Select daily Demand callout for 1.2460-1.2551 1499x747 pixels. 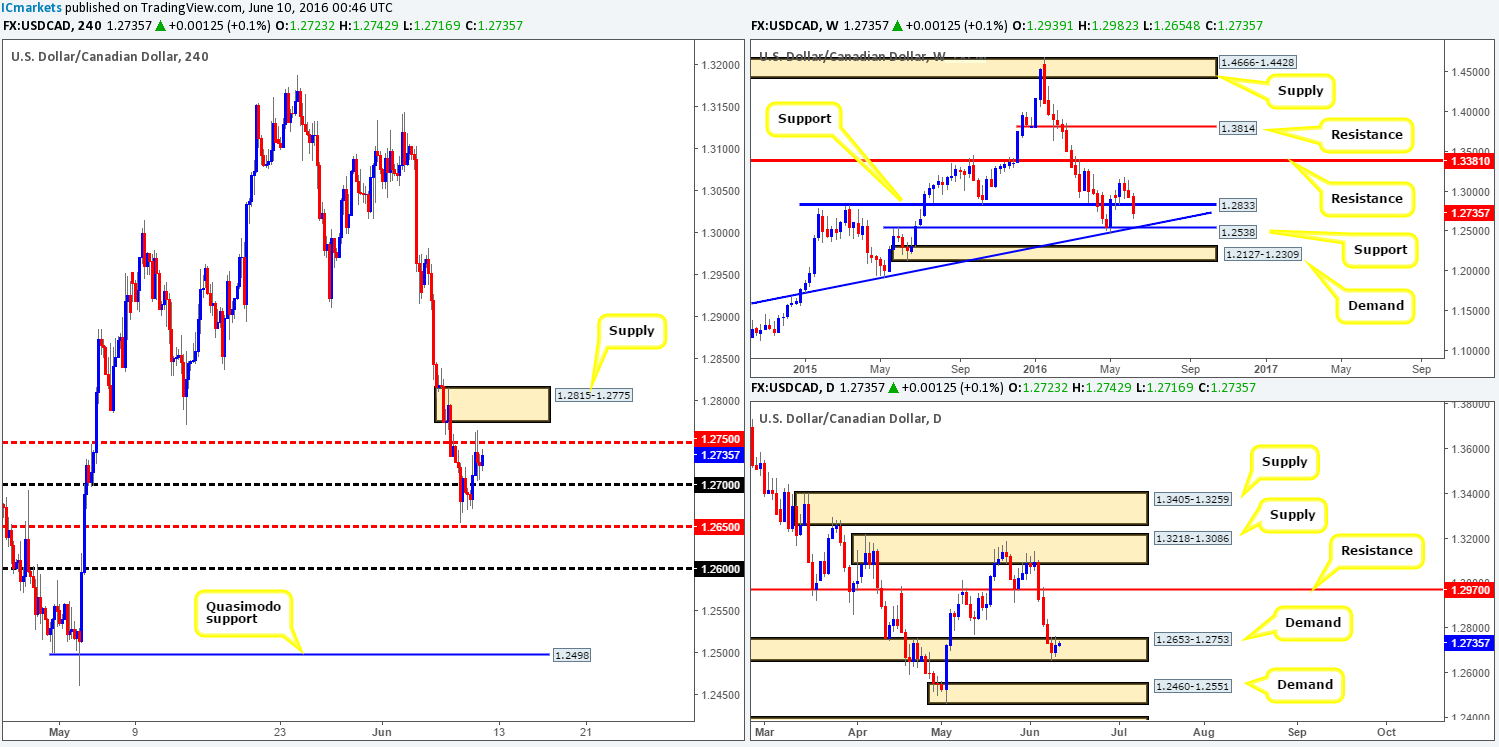(x=1305, y=685)
